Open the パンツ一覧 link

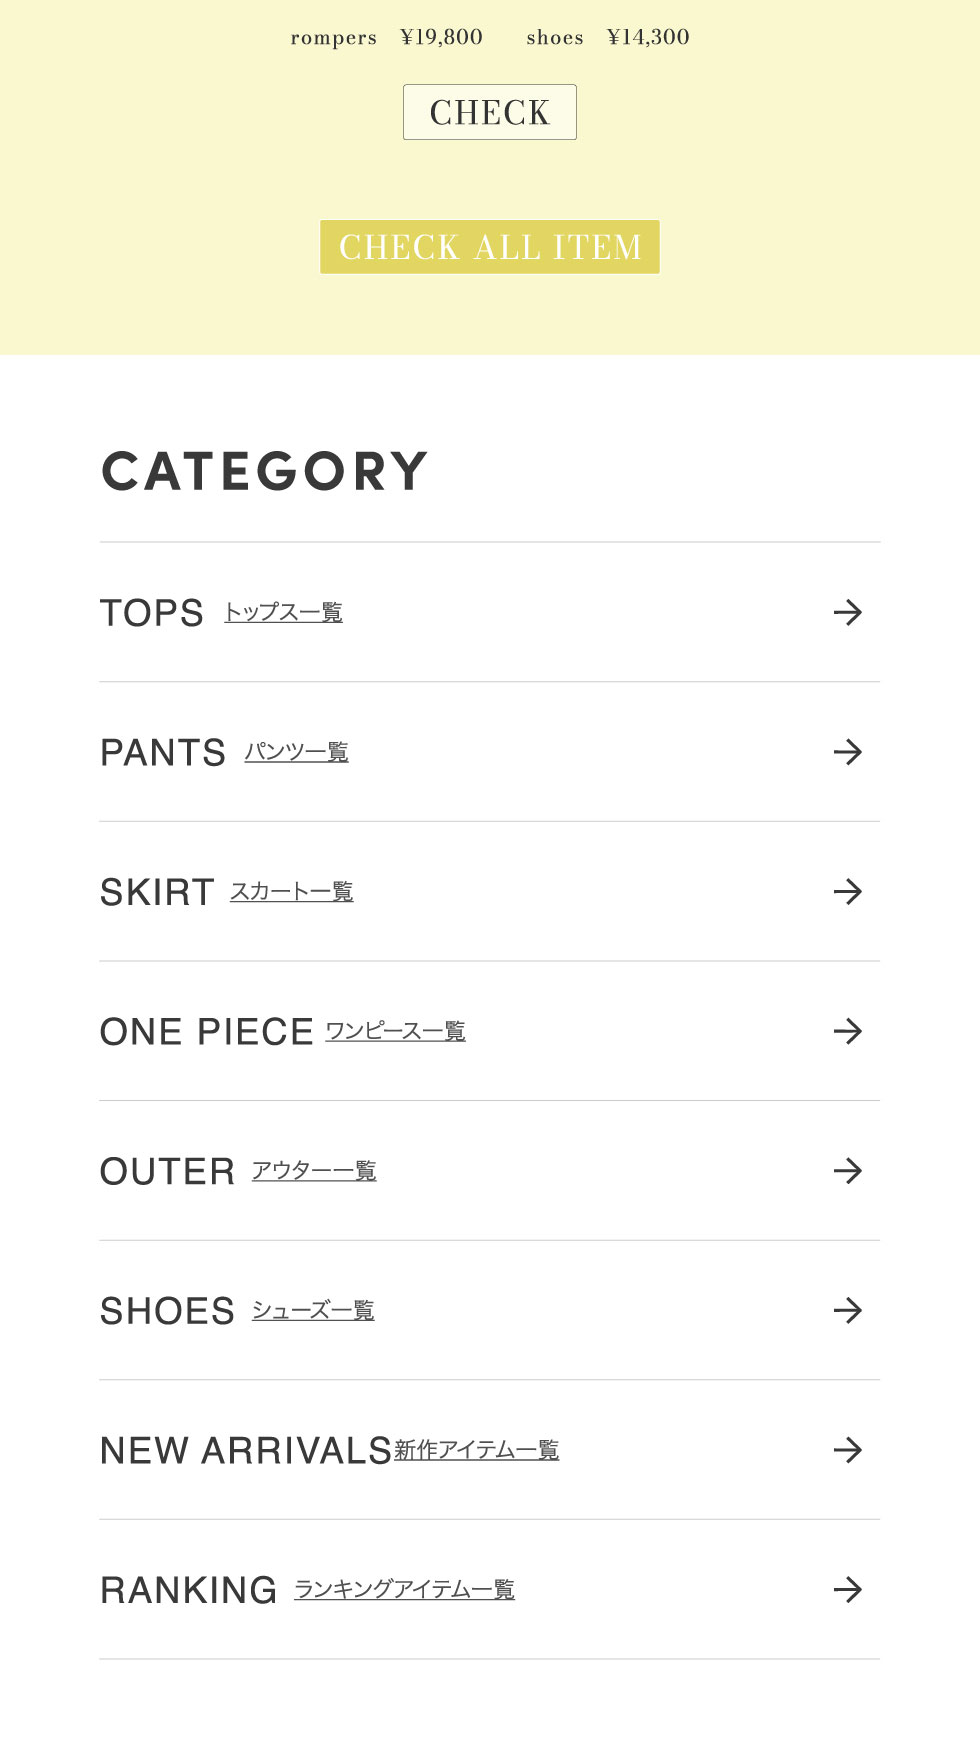point(296,752)
